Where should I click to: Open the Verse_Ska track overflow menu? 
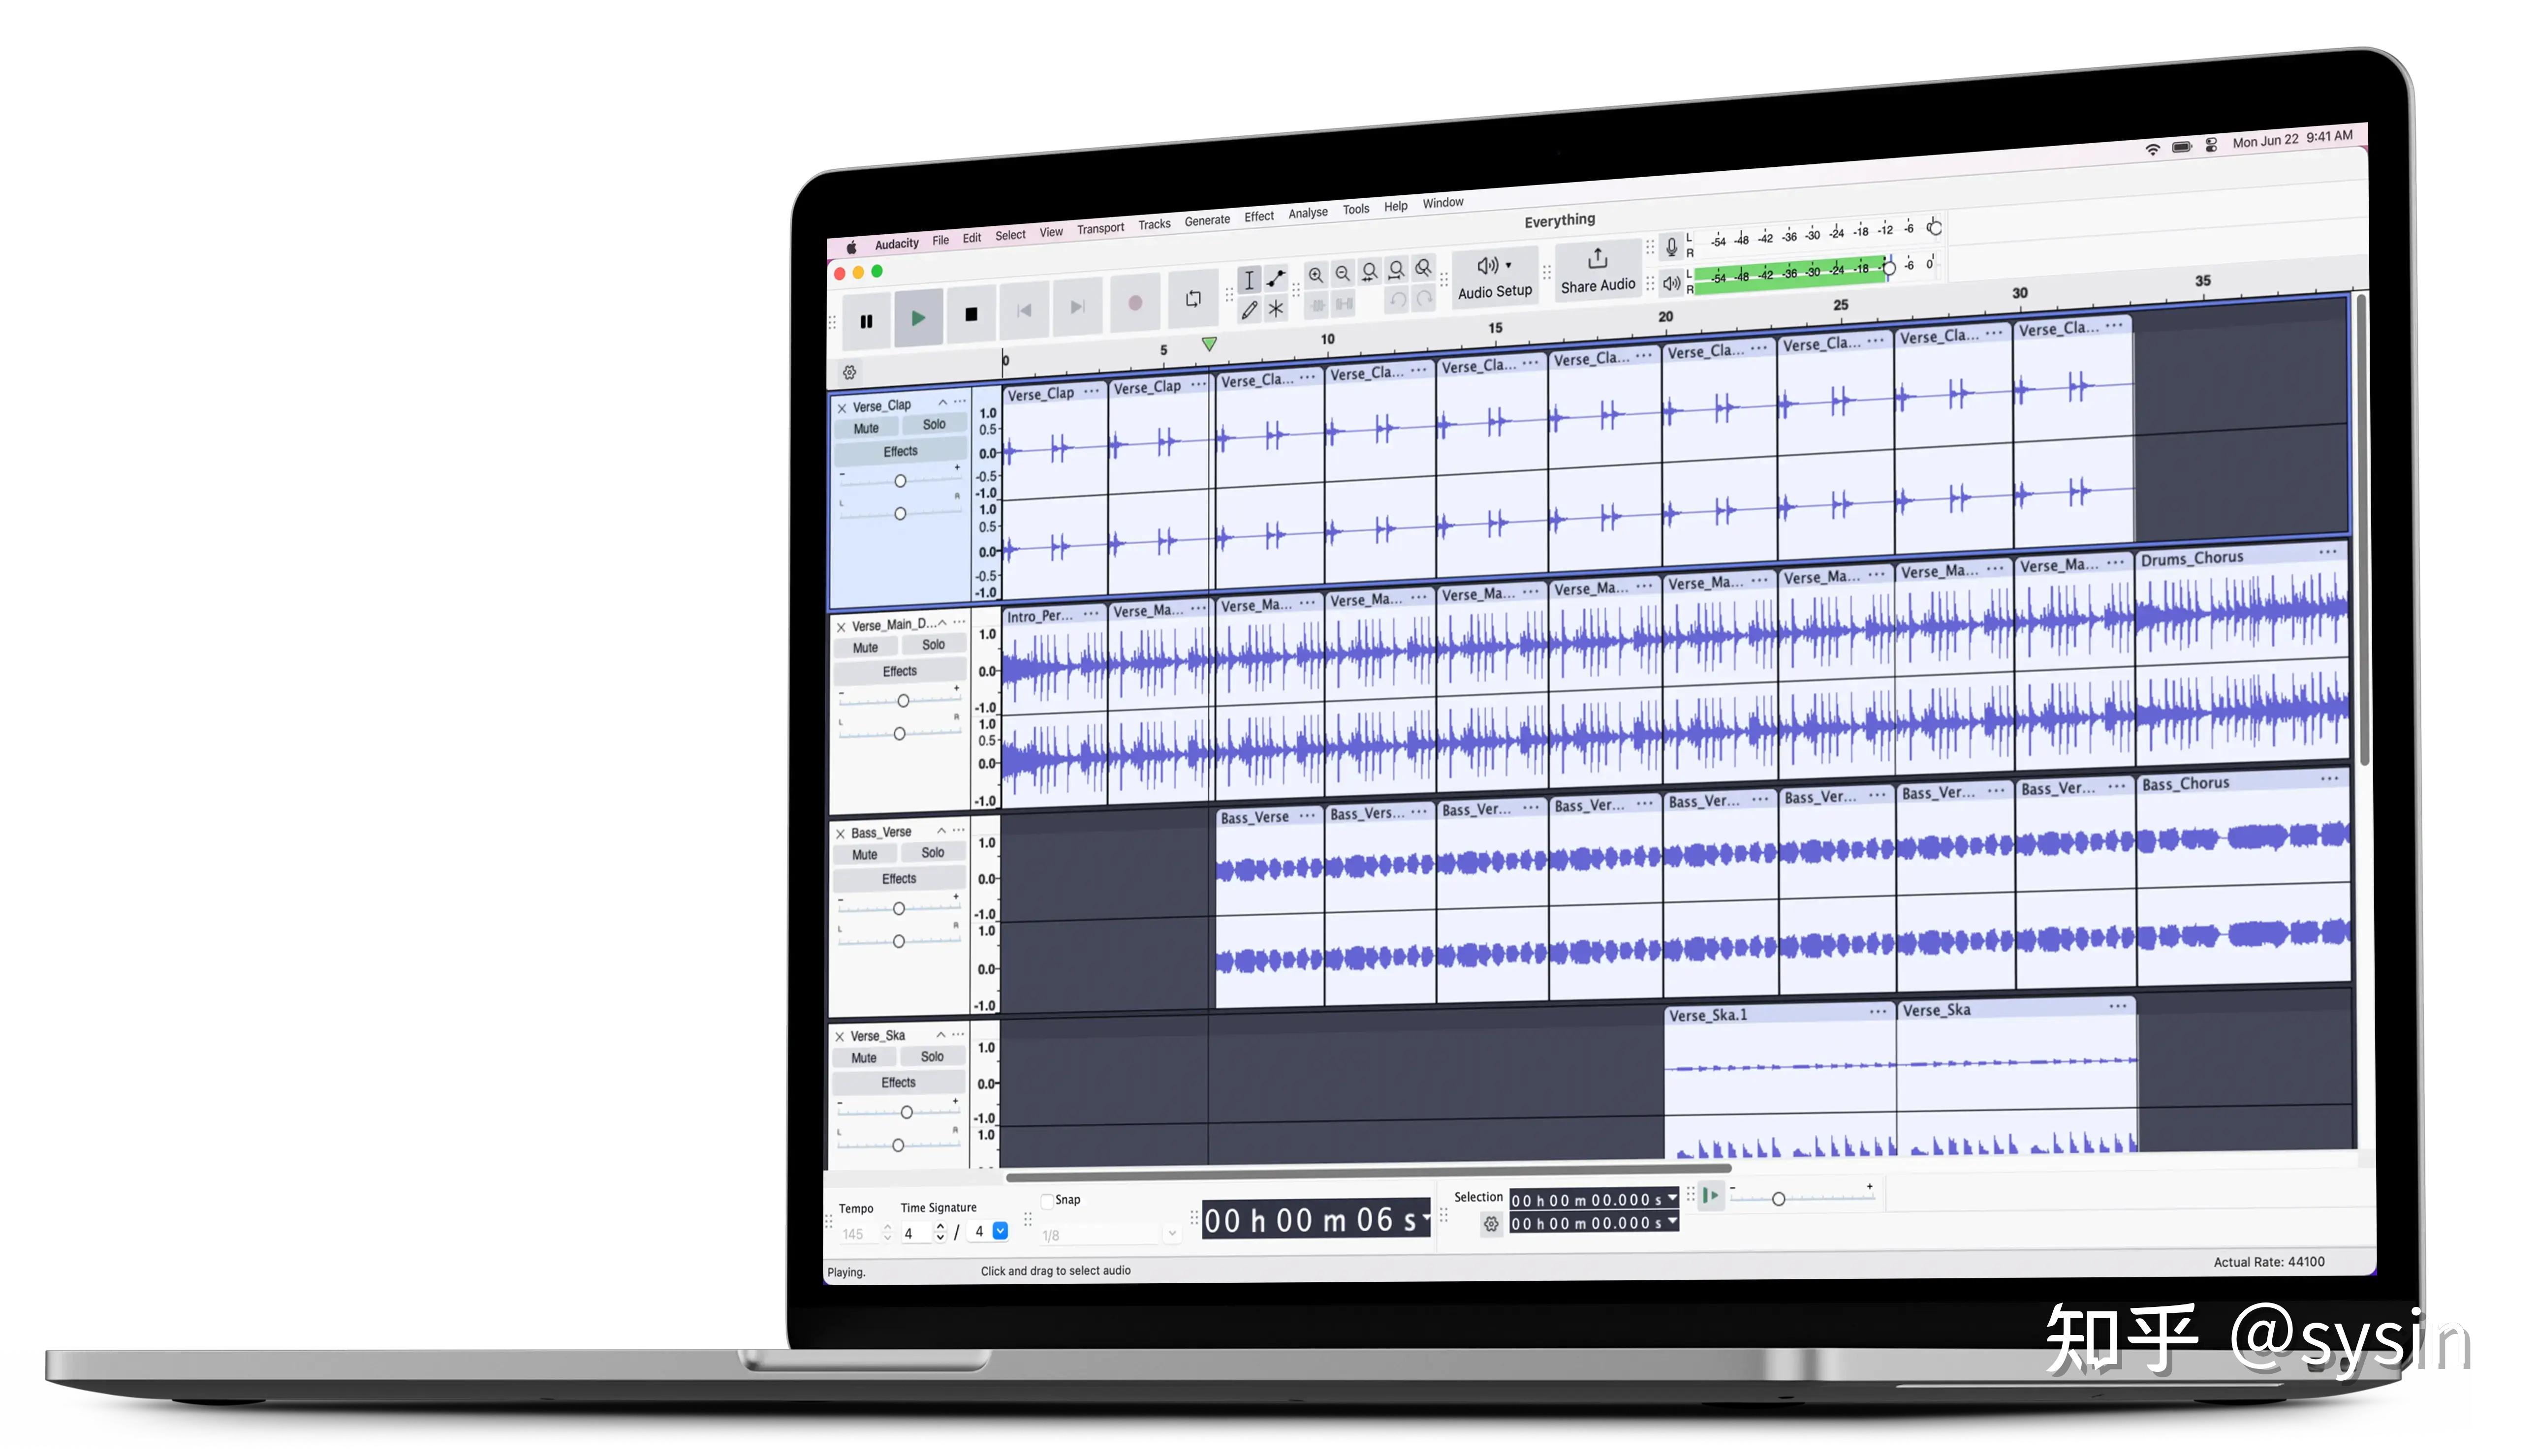tap(957, 1034)
